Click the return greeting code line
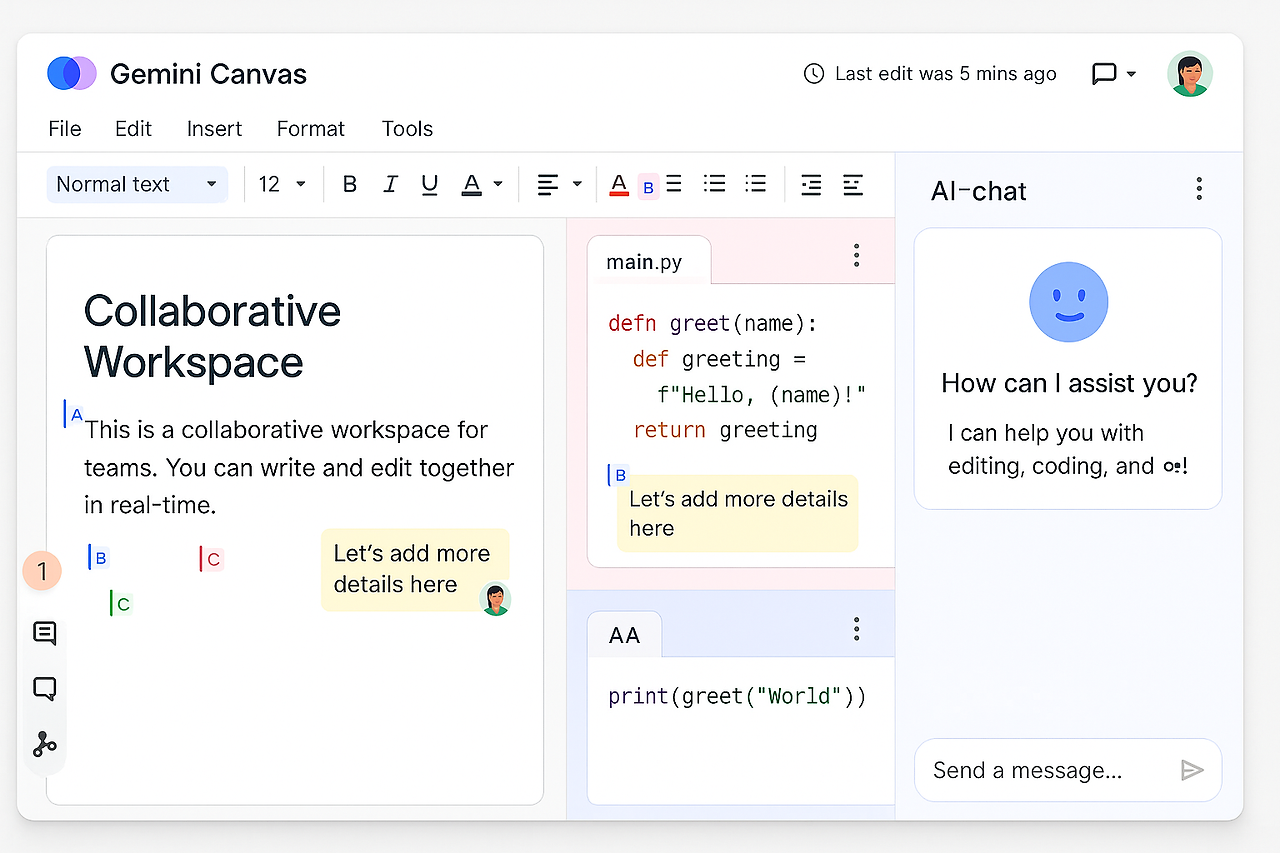Screen dimensions: 1280x853 coord(725,430)
